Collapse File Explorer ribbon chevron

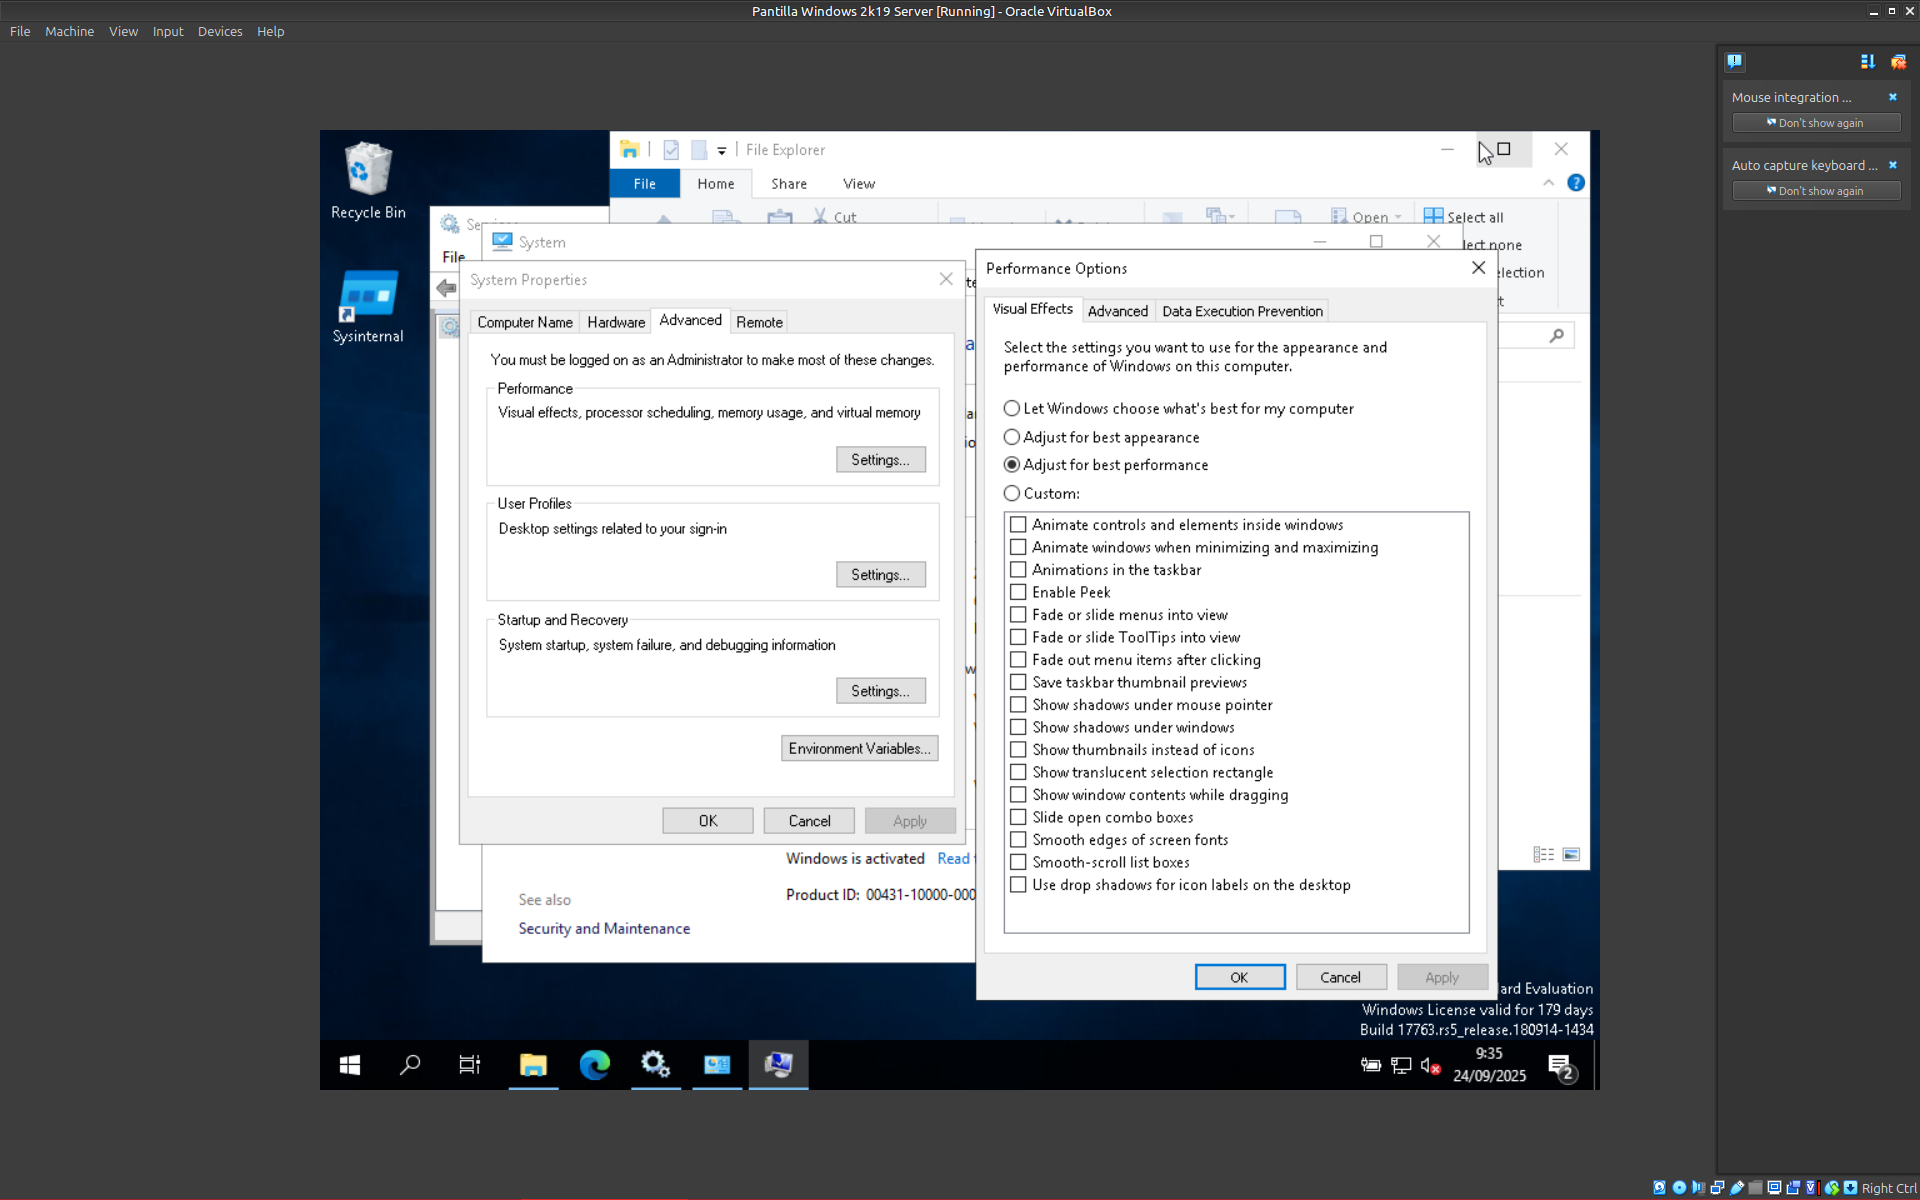pos(1548,183)
